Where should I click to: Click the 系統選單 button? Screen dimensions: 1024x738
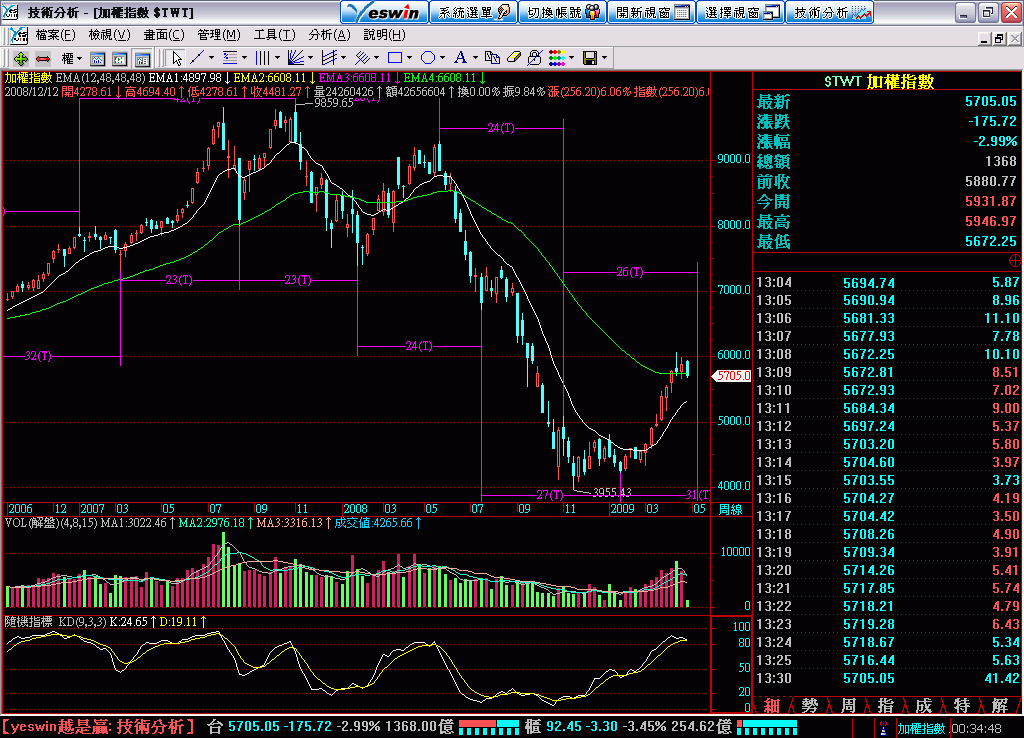click(473, 12)
